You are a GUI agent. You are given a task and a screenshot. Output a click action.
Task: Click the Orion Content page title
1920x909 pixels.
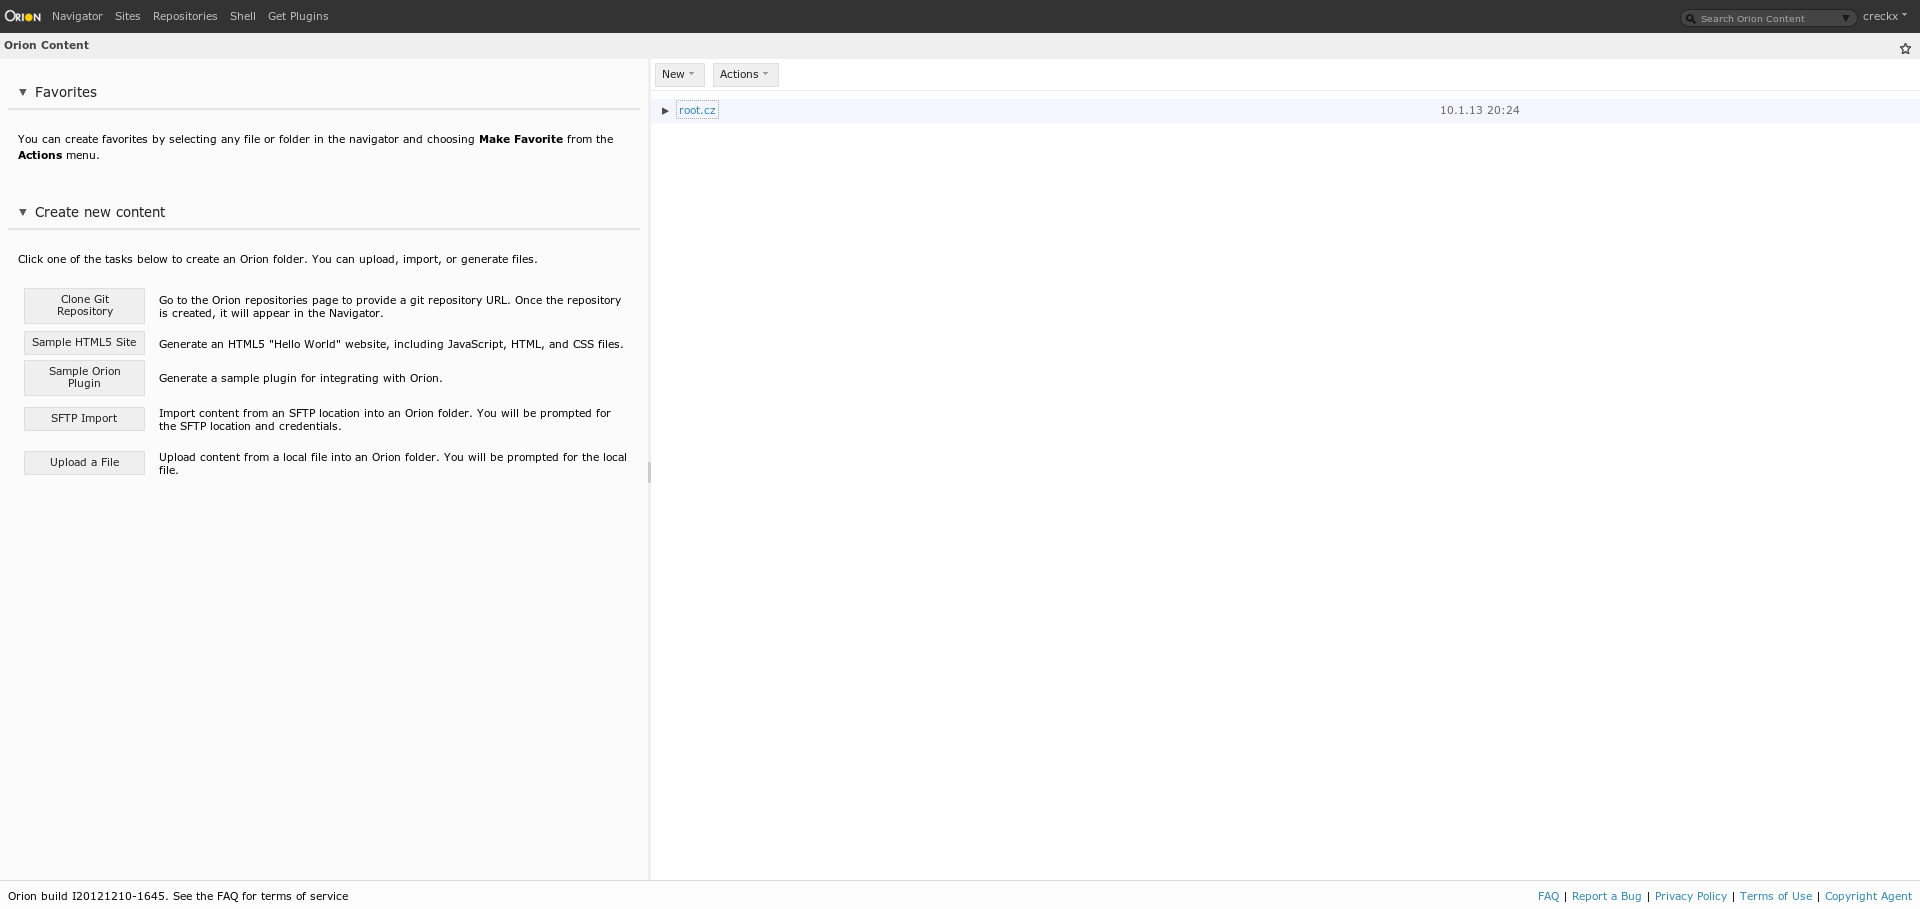click(x=46, y=45)
